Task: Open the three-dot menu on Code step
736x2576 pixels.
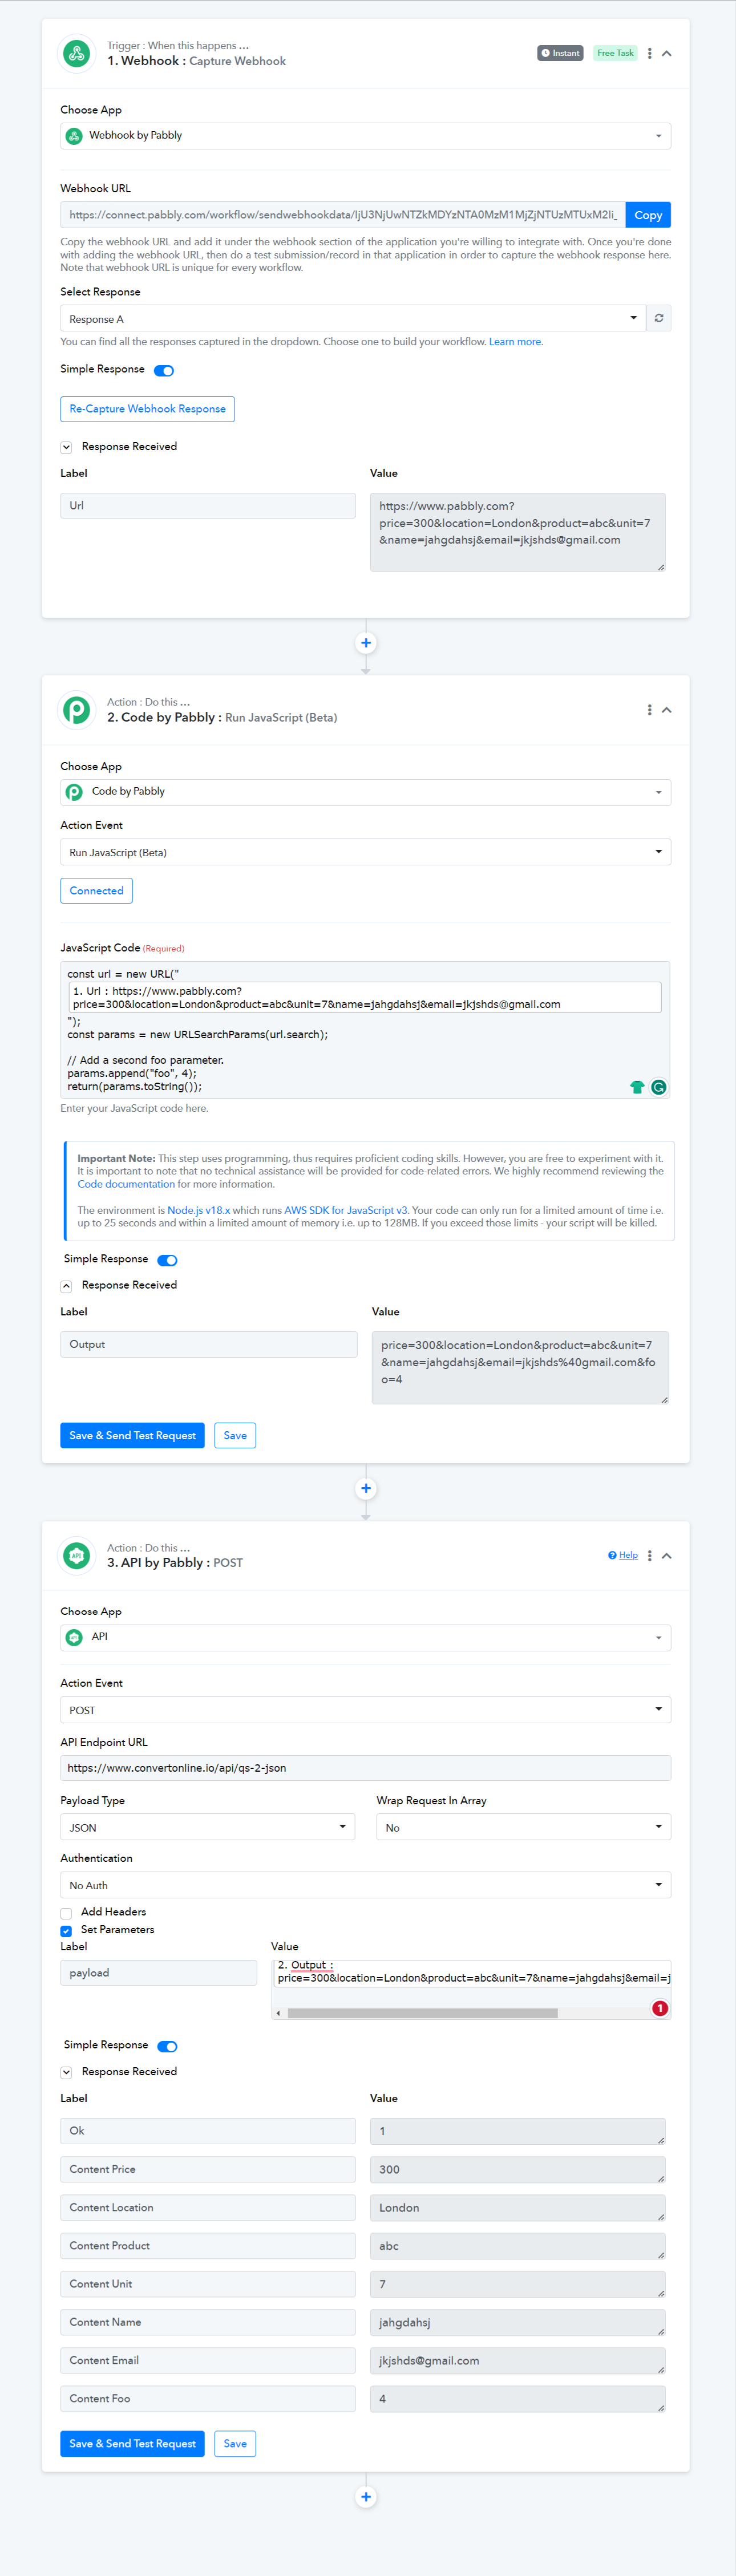Action: click(650, 710)
